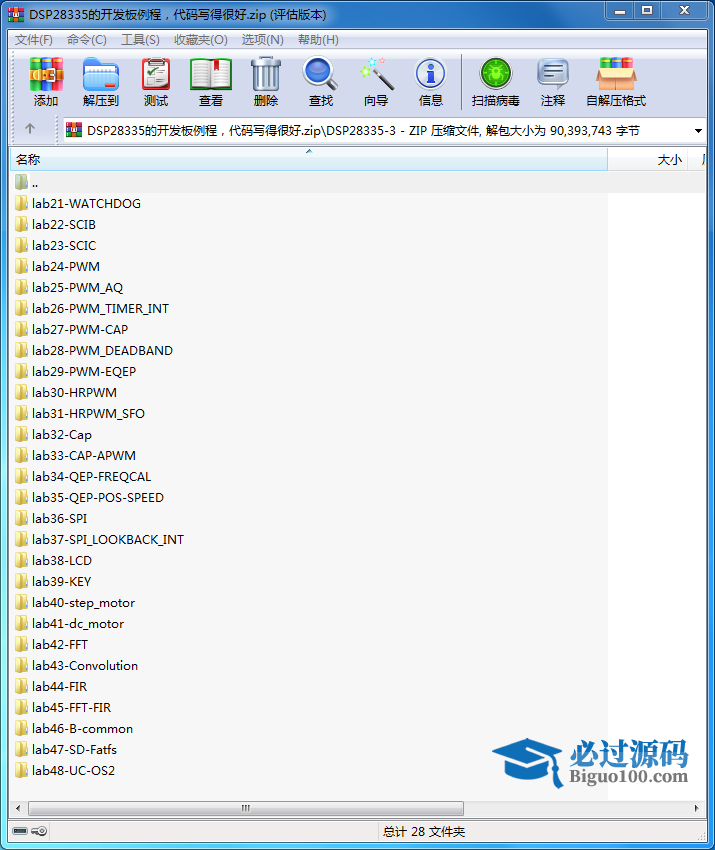
Task: Click the Comment (注释) icon
Action: [x=552, y=81]
